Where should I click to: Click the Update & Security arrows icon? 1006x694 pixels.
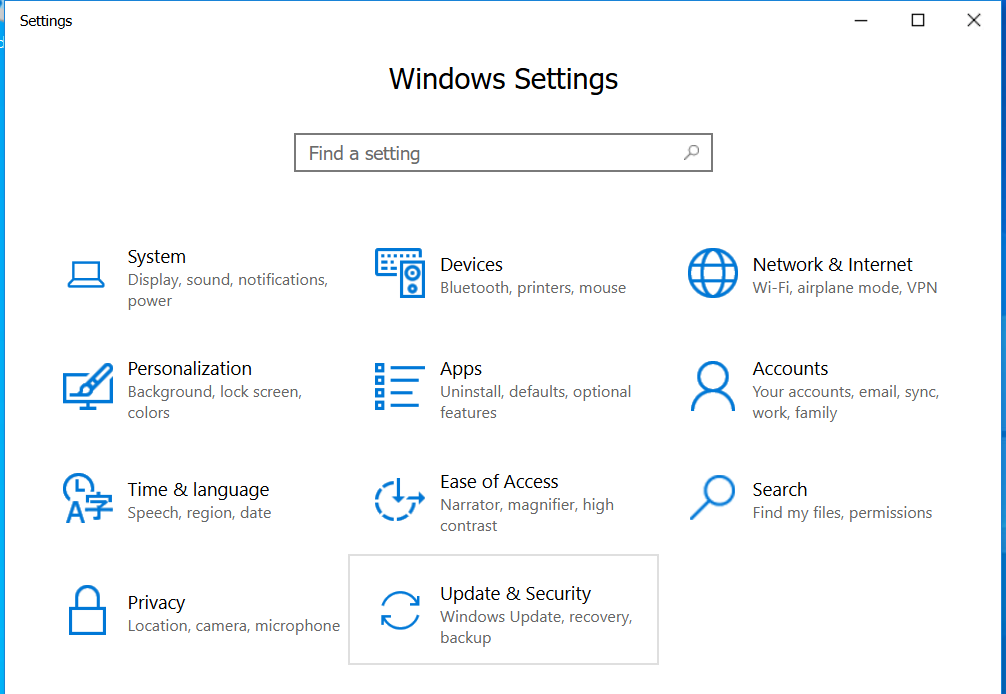click(x=400, y=610)
